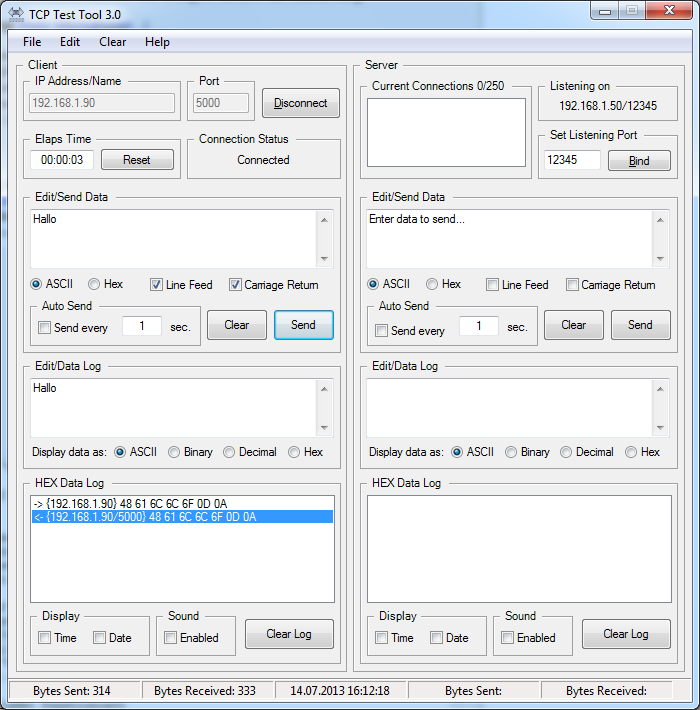Click server Enter data to send box
The image size is (700, 710).
coord(510,239)
